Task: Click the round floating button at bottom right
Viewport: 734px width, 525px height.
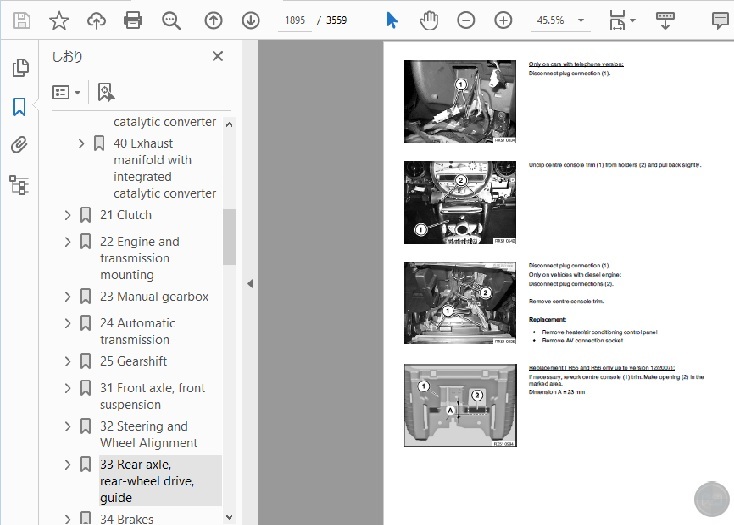Action: [x=712, y=500]
